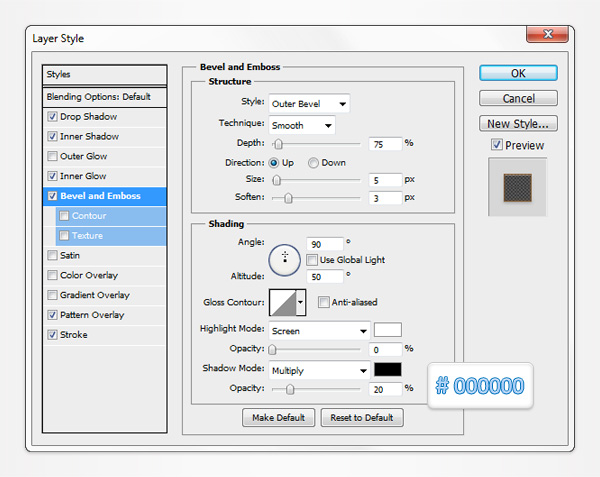Click the angle dial control

click(x=285, y=258)
